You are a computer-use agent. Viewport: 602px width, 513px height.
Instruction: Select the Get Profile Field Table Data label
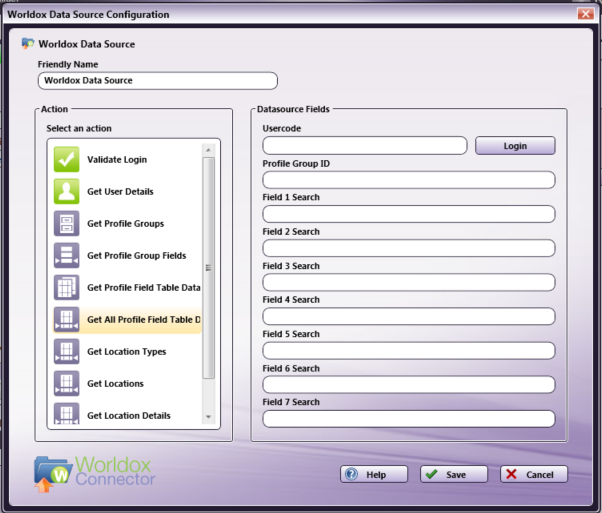[144, 288]
